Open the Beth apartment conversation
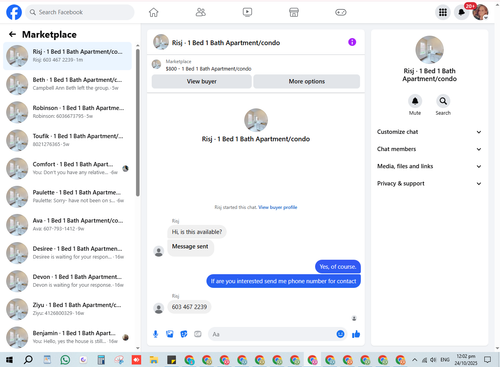Image resolution: width=500 pixels, height=367 pixels. 67,84
